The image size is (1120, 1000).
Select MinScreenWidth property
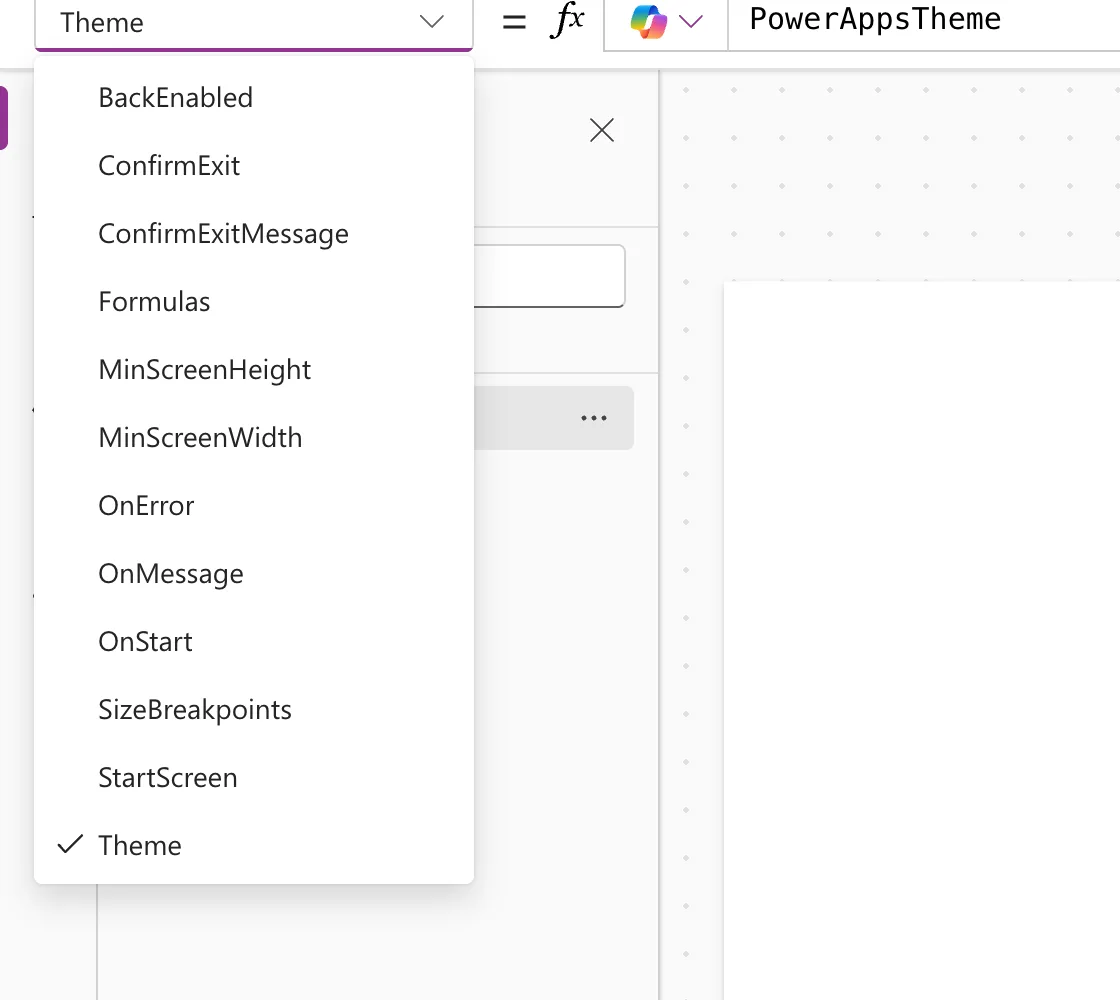(254, 438)
